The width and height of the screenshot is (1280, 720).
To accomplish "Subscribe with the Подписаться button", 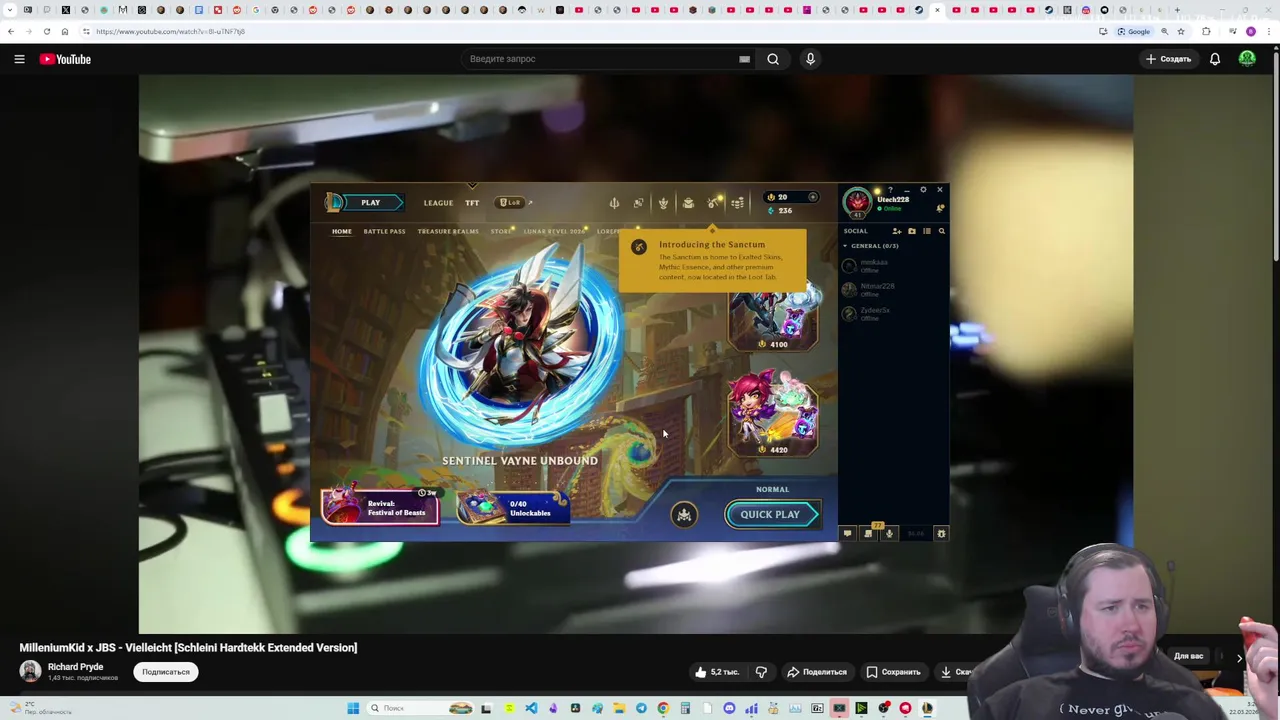I will pyautogui.click(x=166, y=672).
